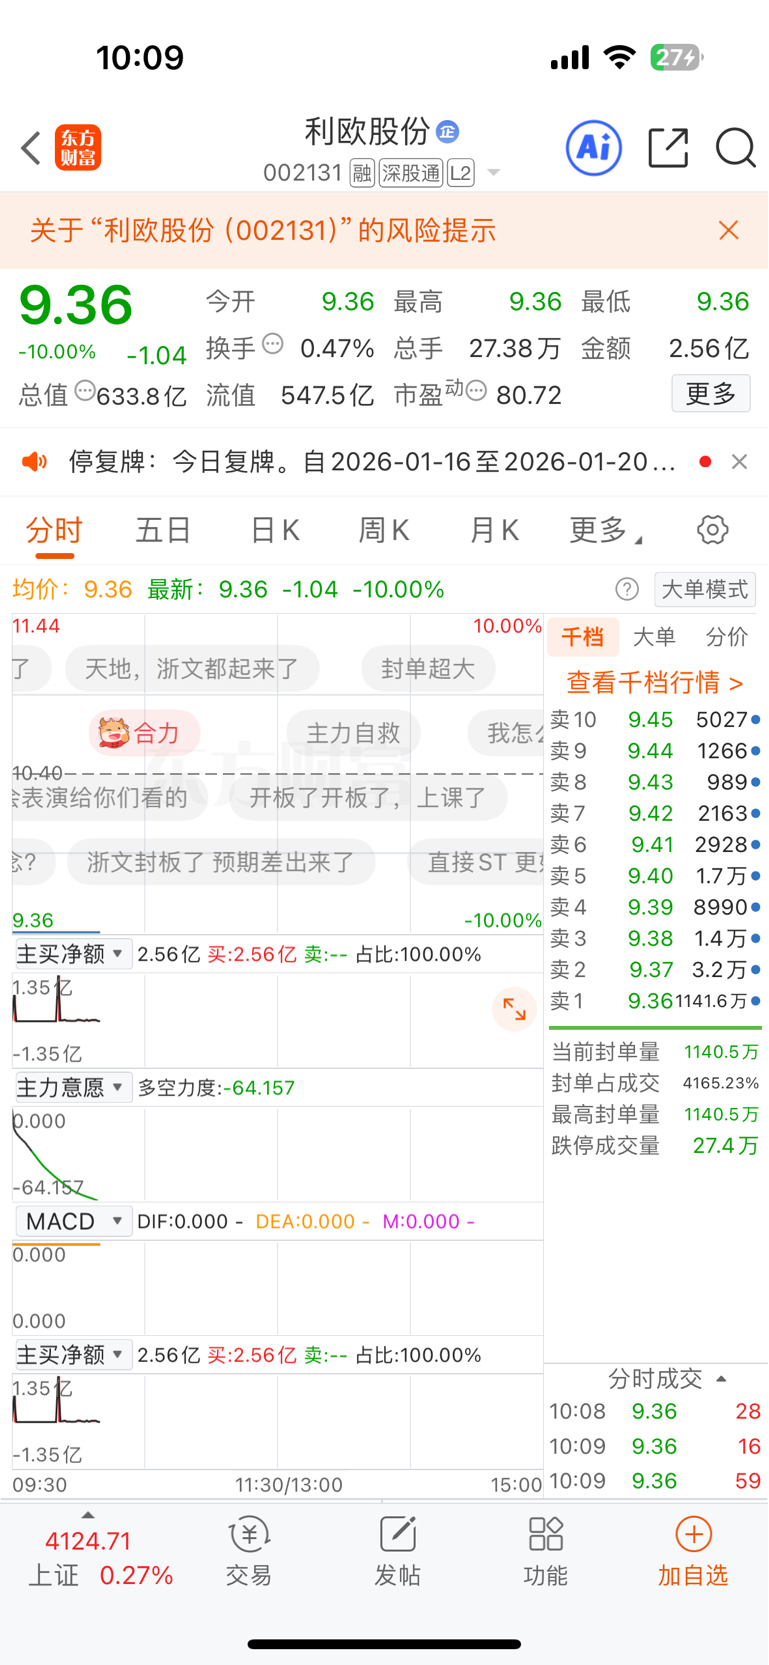Open the 风险提示 notice for 利欧股份
The image size is (769, 1665).
click(x=263, y=230)
